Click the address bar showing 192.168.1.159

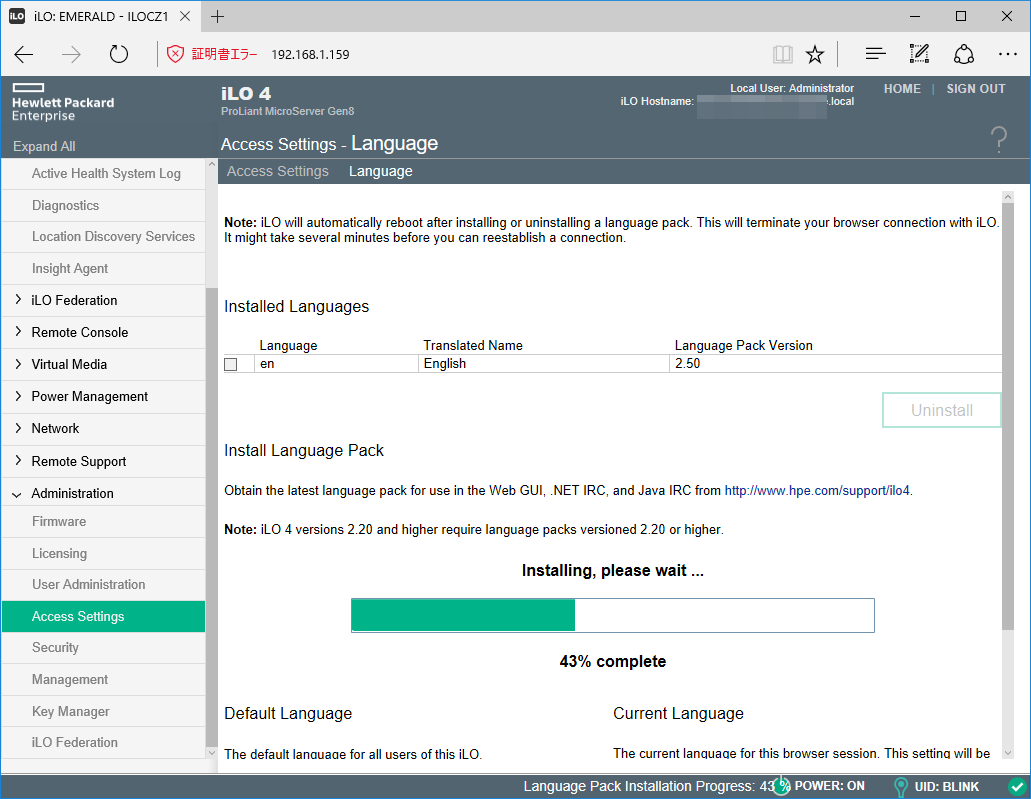(x=310, y=55)
